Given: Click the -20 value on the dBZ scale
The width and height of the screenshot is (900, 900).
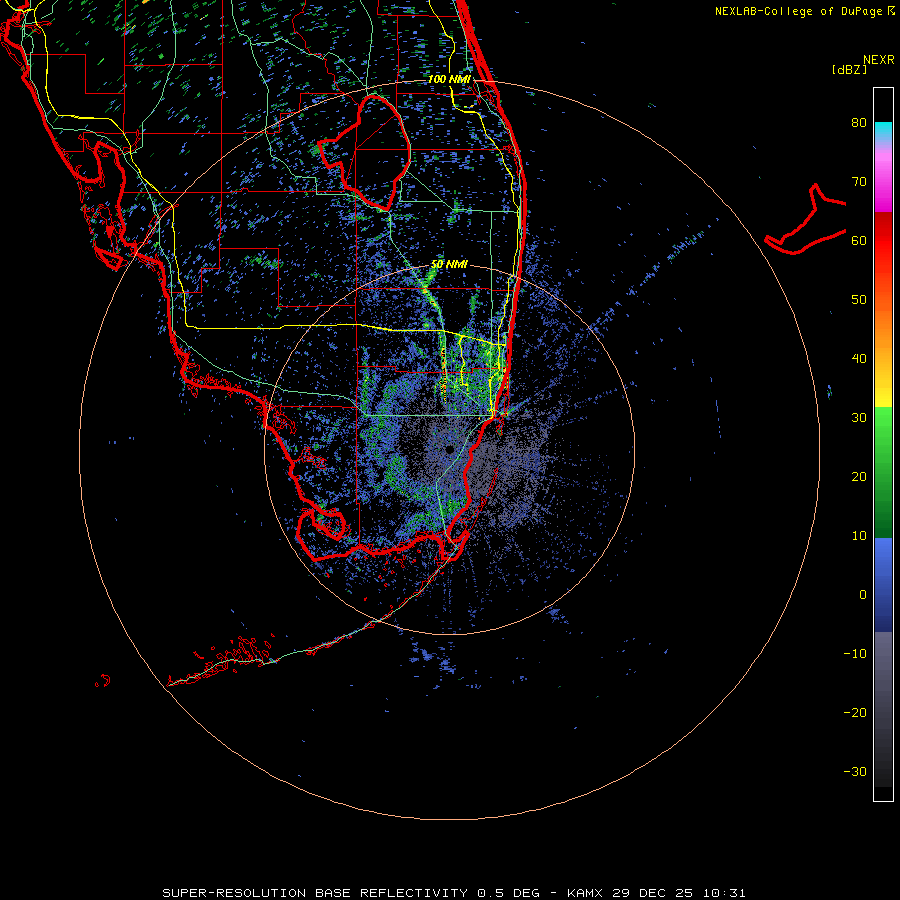Looking at the screenshot, I should (x=855, y=713).
